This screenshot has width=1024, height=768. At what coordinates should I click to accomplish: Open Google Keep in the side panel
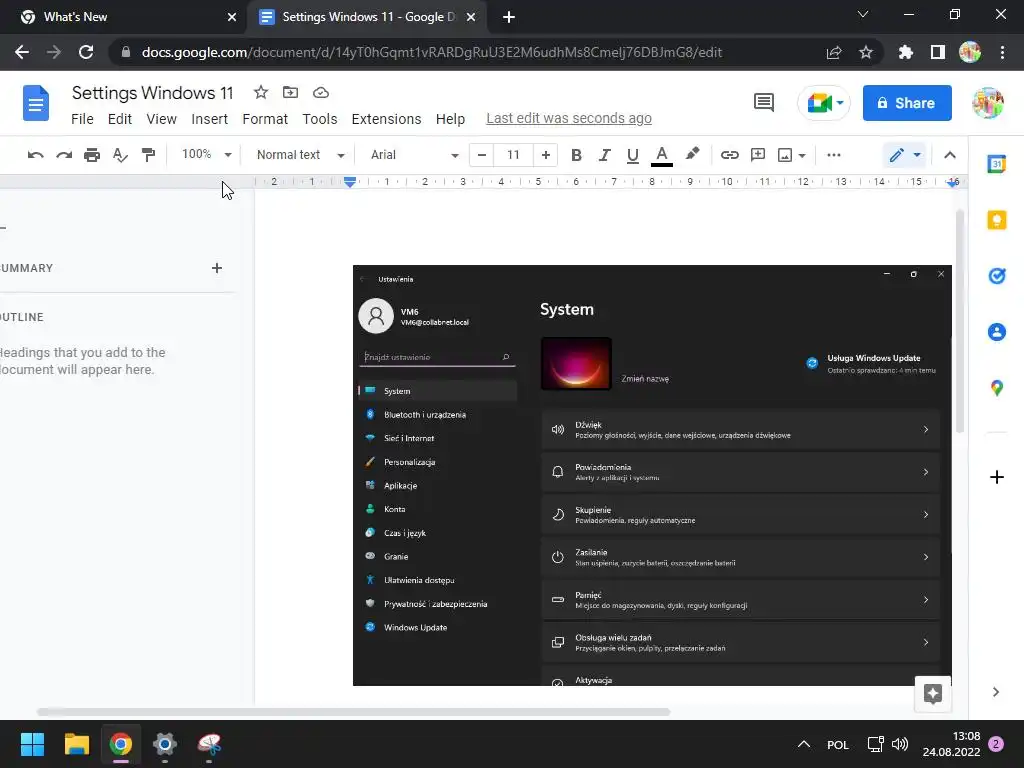pos(997,220)
